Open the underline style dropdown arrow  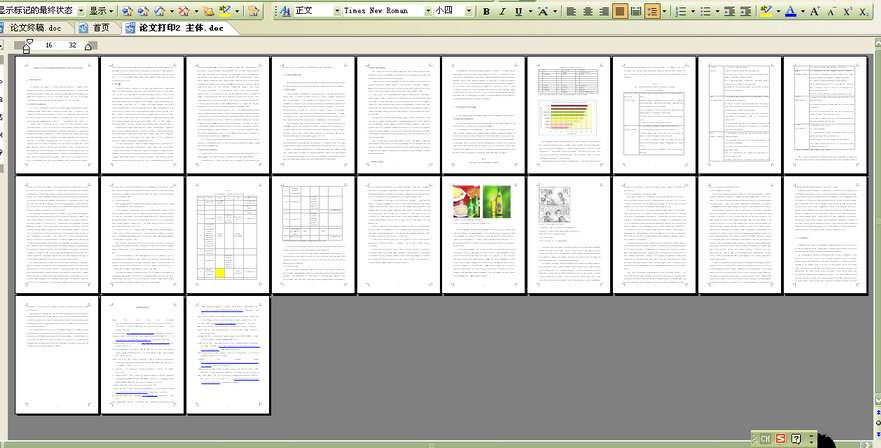(x=529, y=11)
